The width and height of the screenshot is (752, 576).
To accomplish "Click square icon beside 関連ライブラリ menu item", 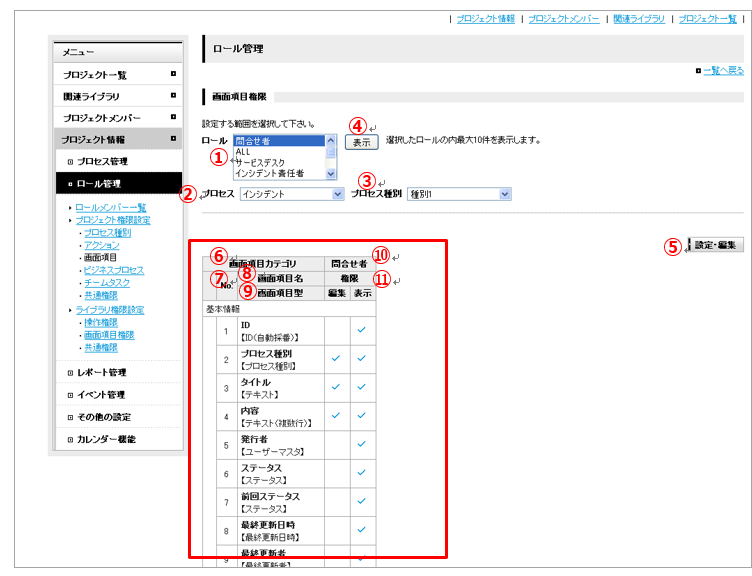I will click(173, 95).
